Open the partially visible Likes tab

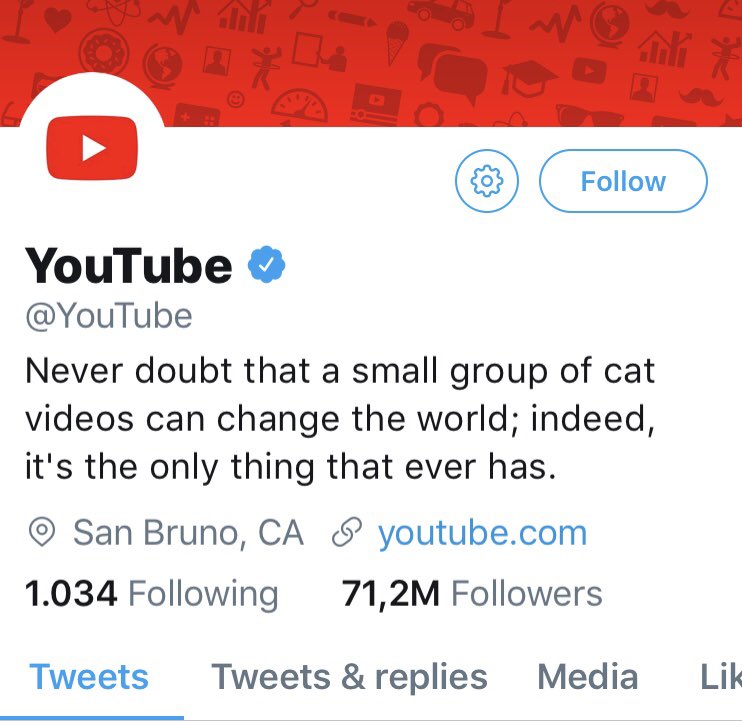point(721,677)
